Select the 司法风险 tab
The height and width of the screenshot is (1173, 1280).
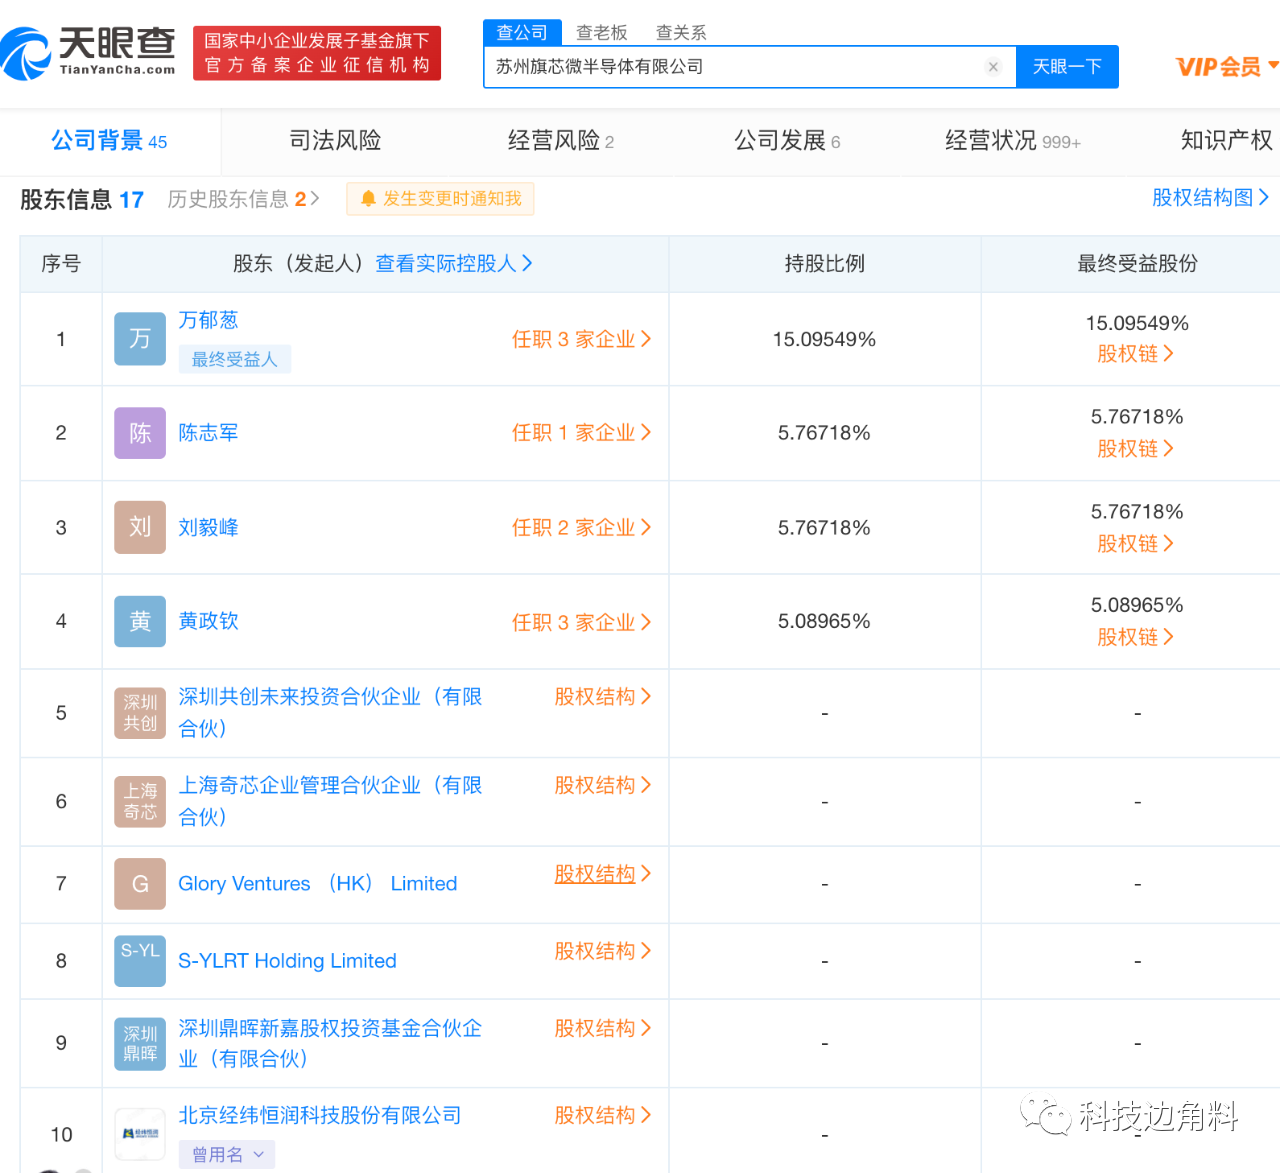point(335,141)
